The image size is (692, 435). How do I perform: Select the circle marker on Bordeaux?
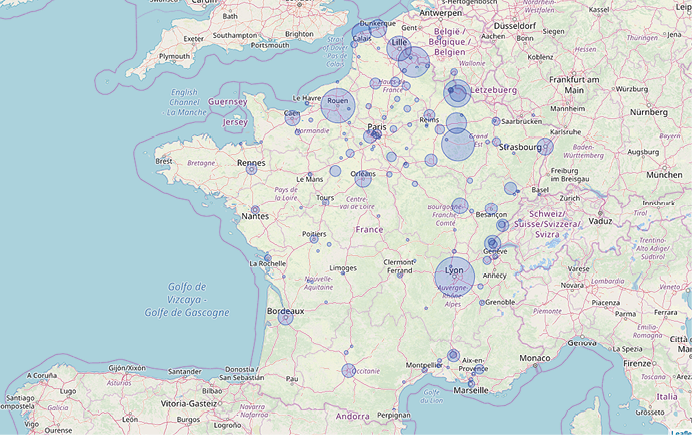point(285,317)
